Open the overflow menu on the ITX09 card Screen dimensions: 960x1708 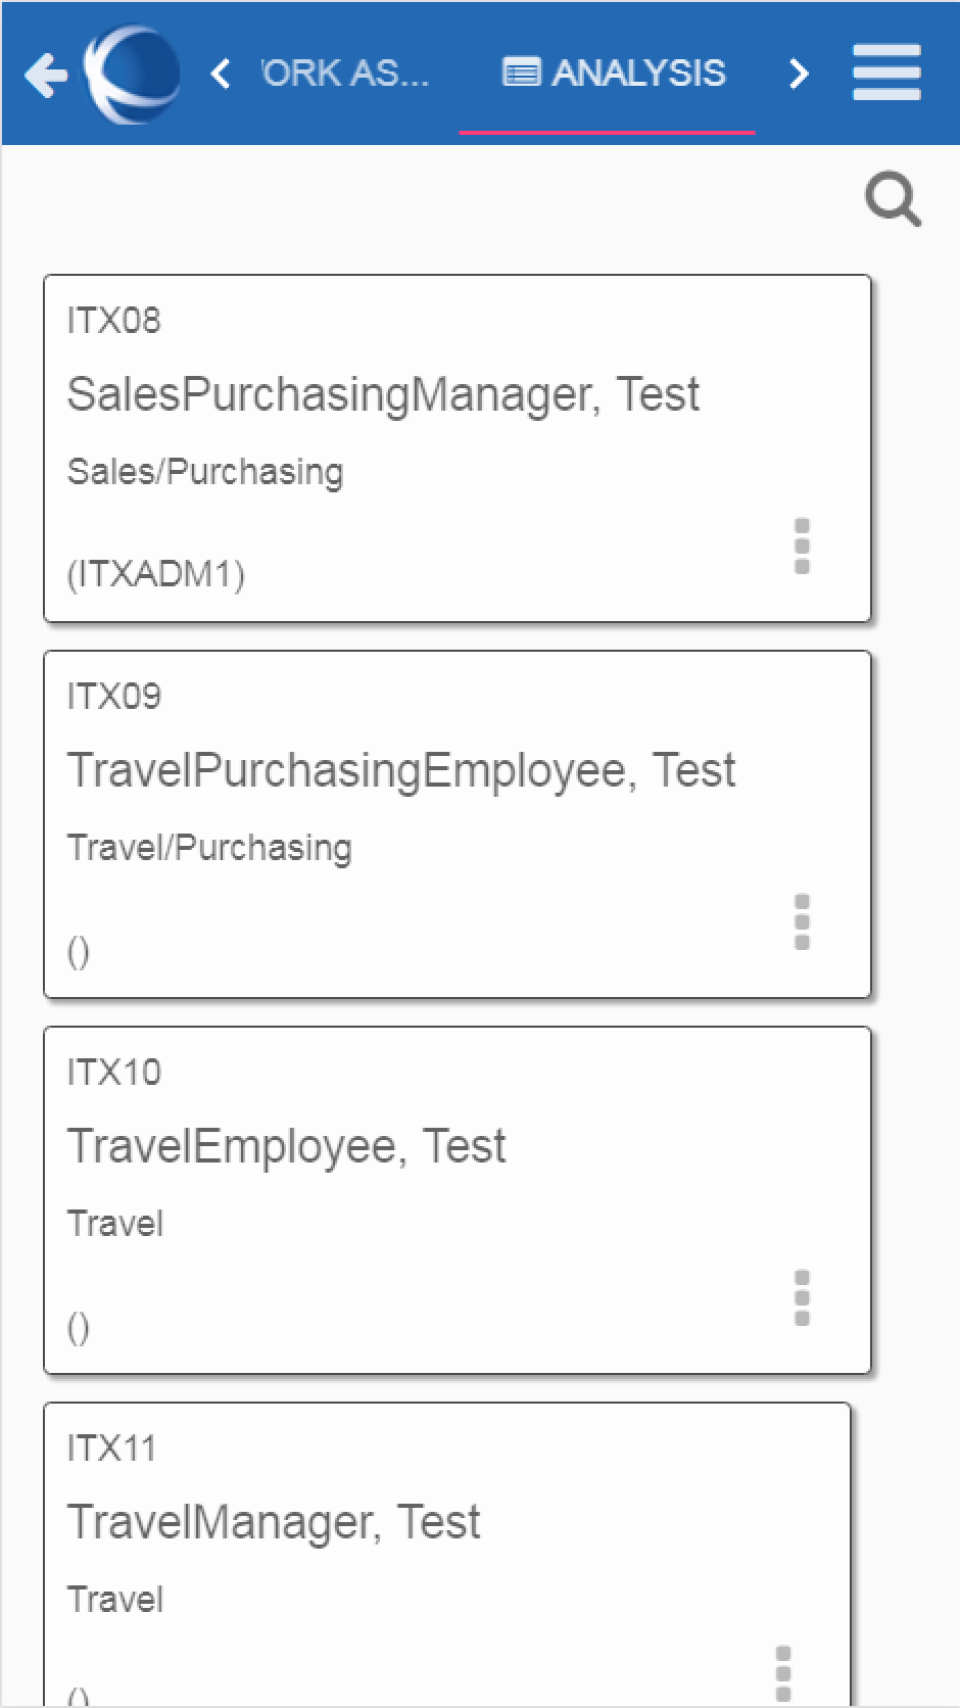point(801,921)
